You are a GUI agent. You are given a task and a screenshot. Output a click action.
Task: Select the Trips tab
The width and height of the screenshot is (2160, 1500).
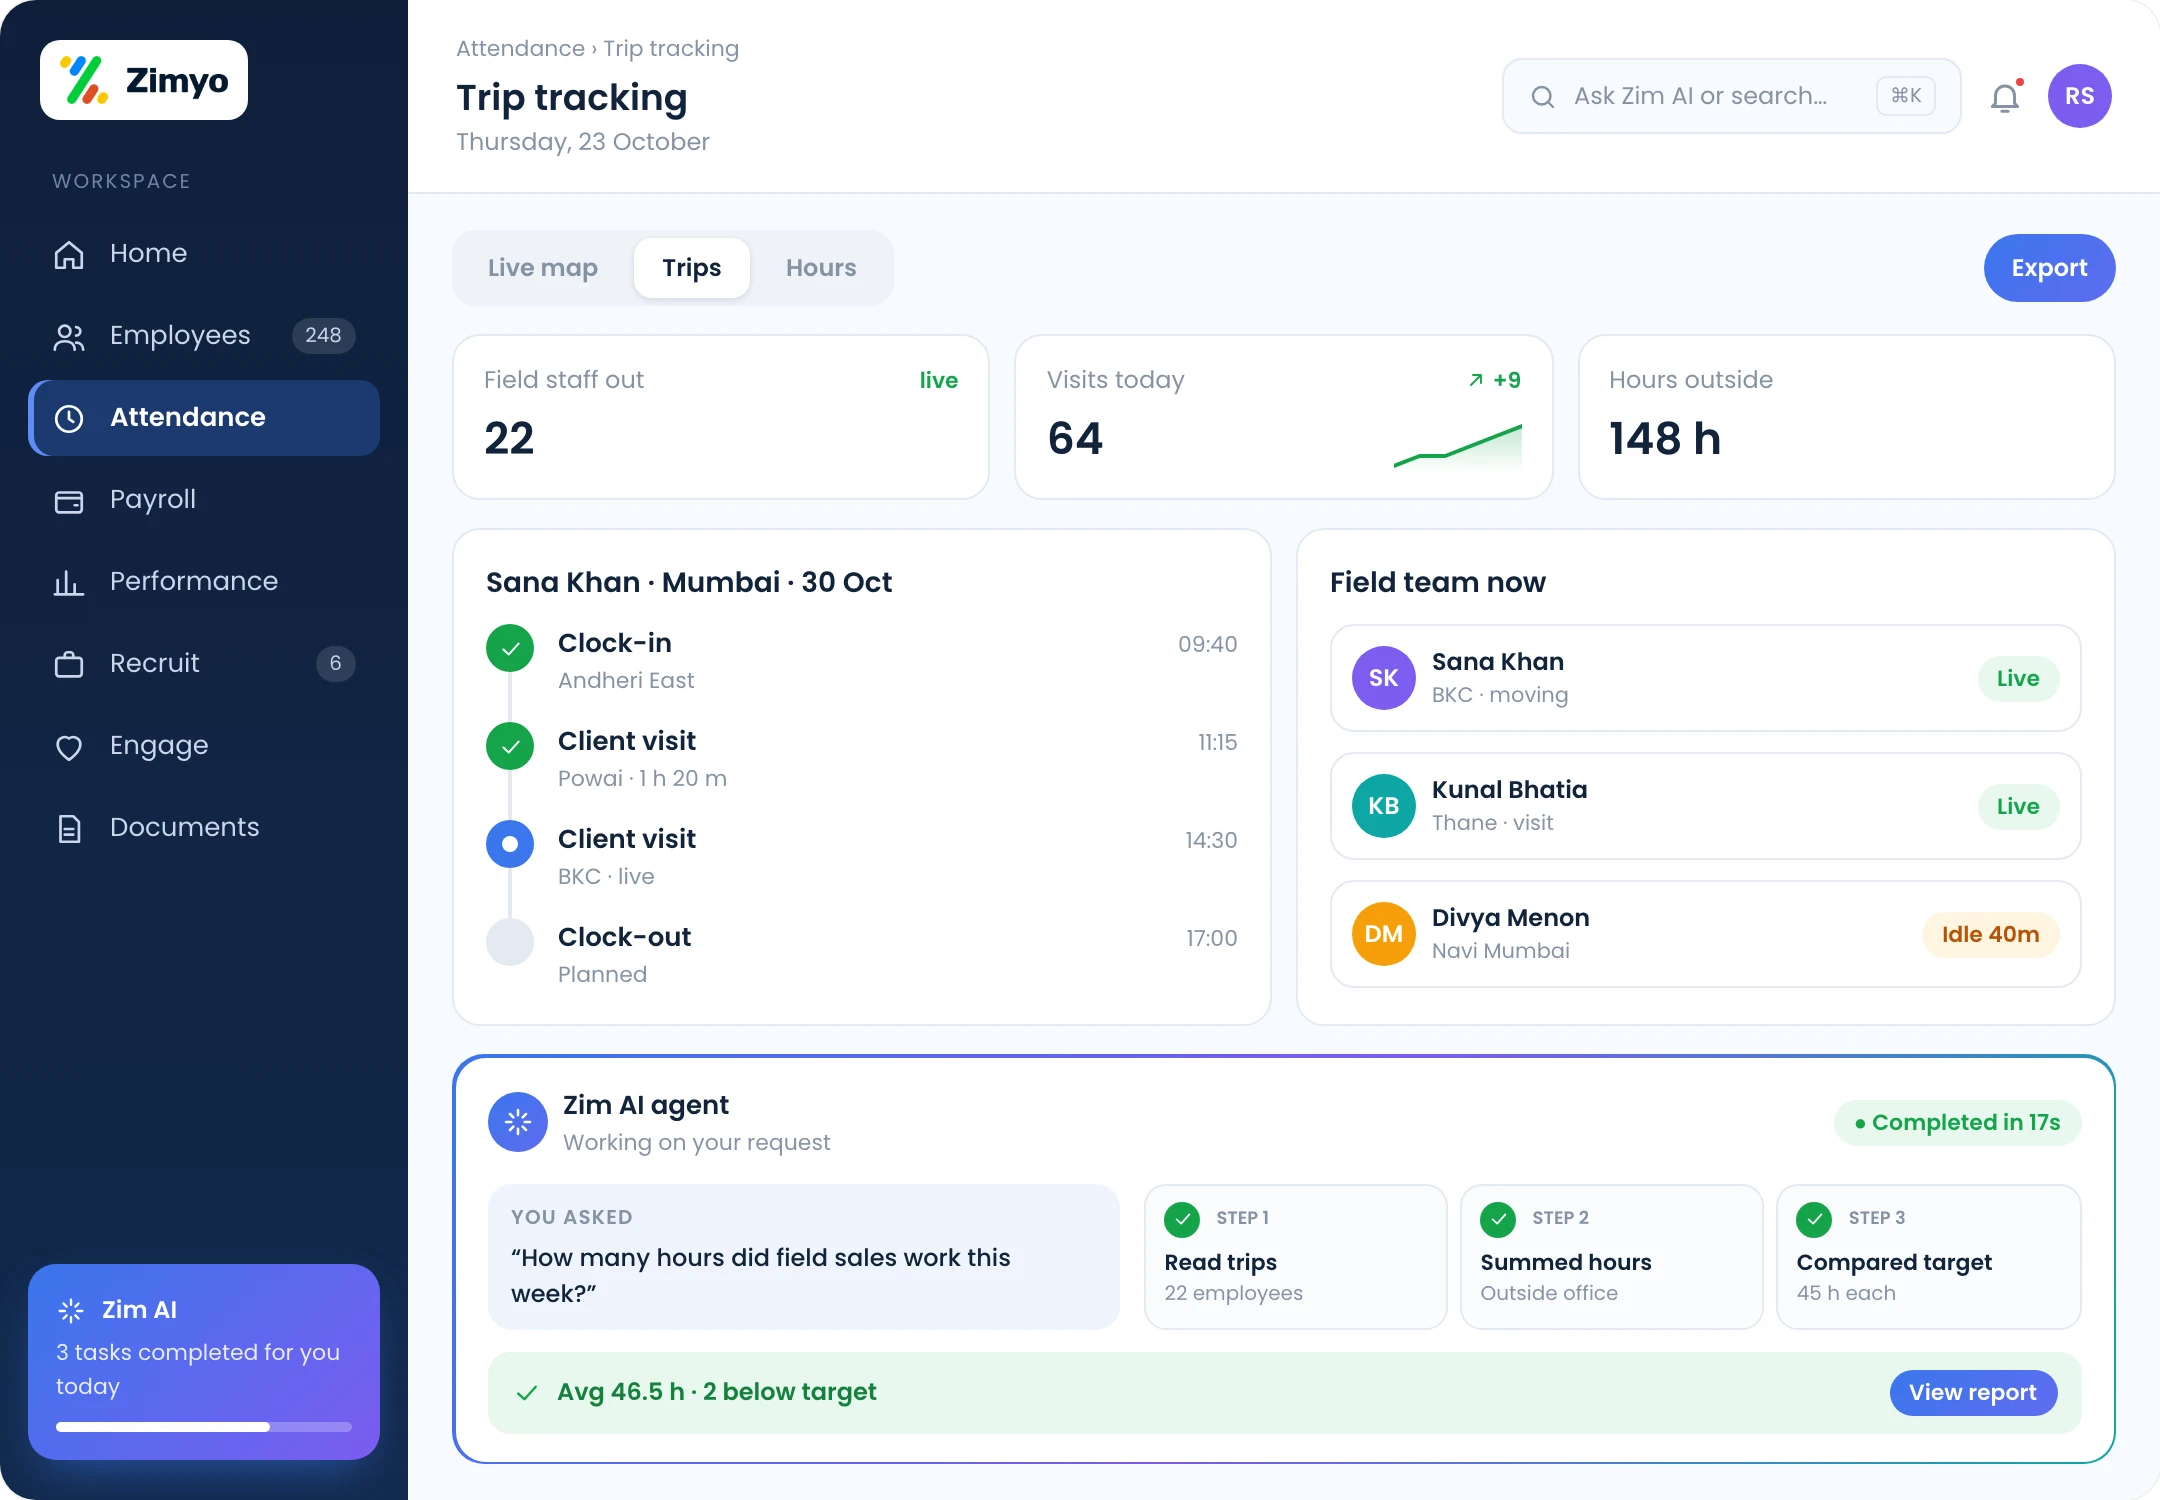pos(692,268)
